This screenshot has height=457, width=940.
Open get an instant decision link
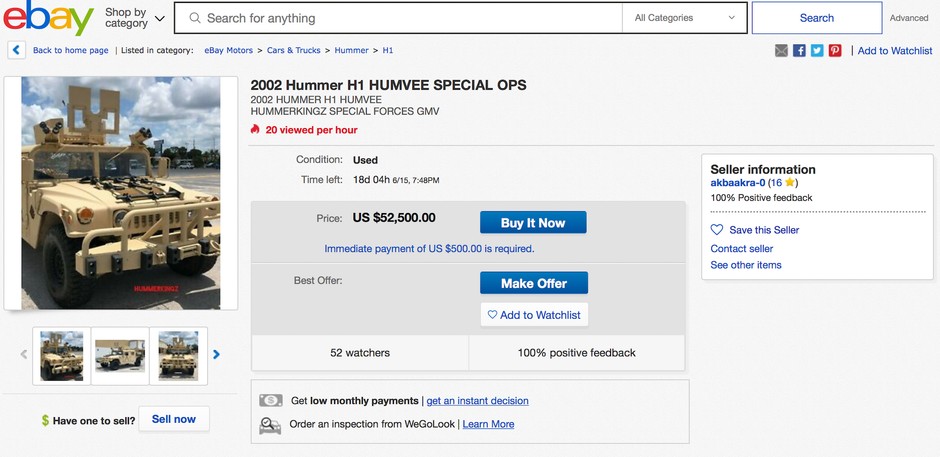tap(477, 401)
